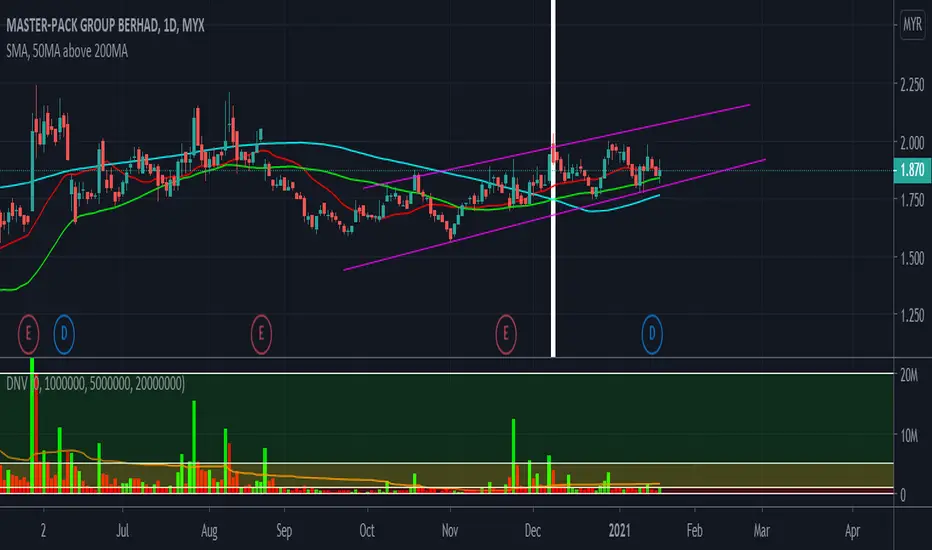Click the Oct label on time axis
The height and width of the screenshot is (550, 932).
367,530
